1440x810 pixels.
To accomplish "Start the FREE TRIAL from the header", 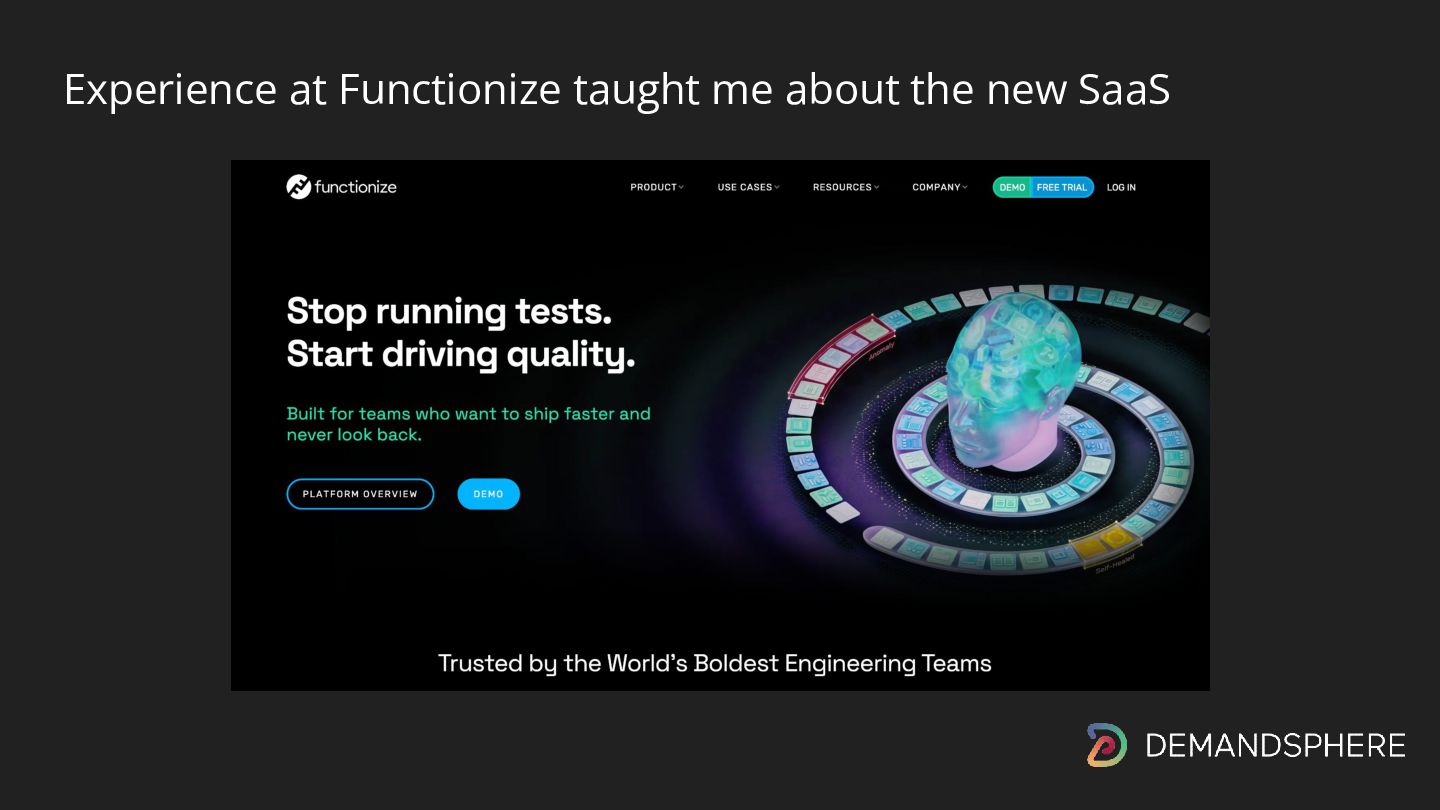I will tap(1062, 187).
